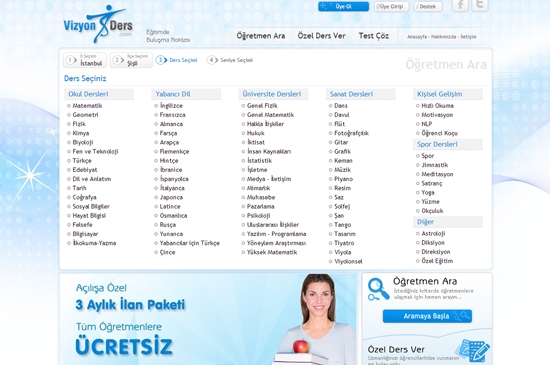Go back to step 2 Şişli

(x=131, y=60)
